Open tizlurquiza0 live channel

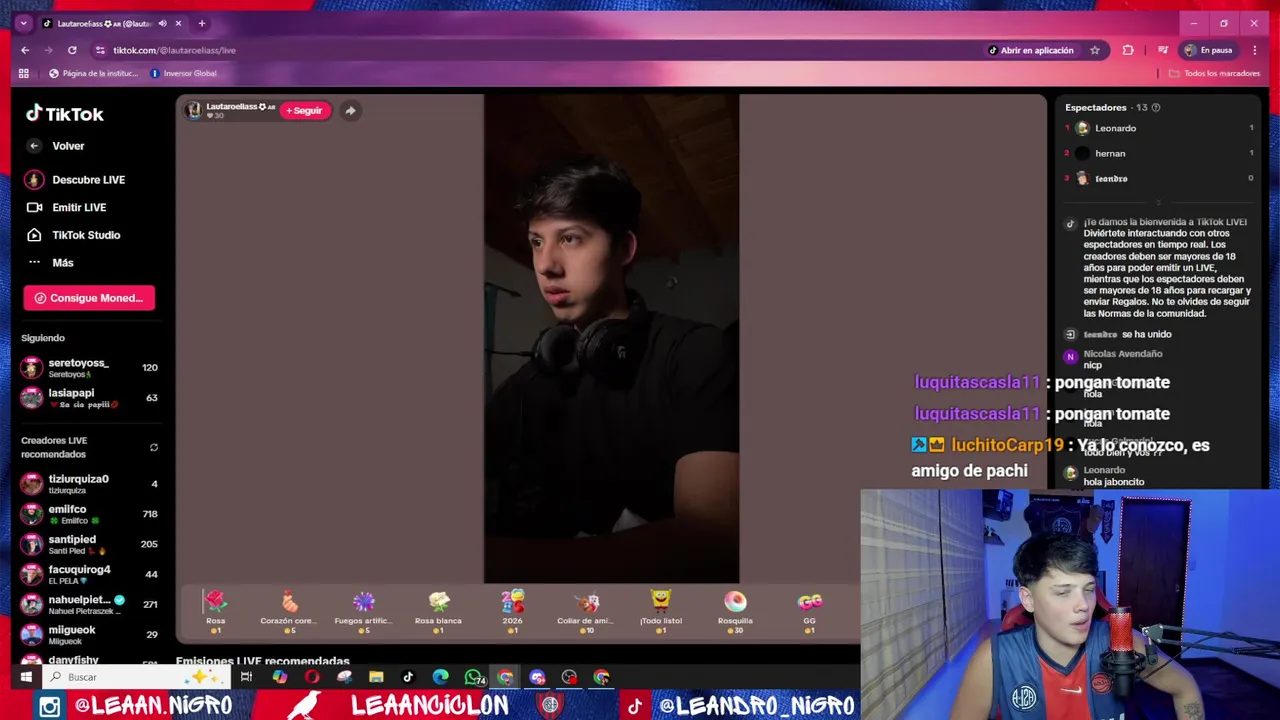coord(89,484)
